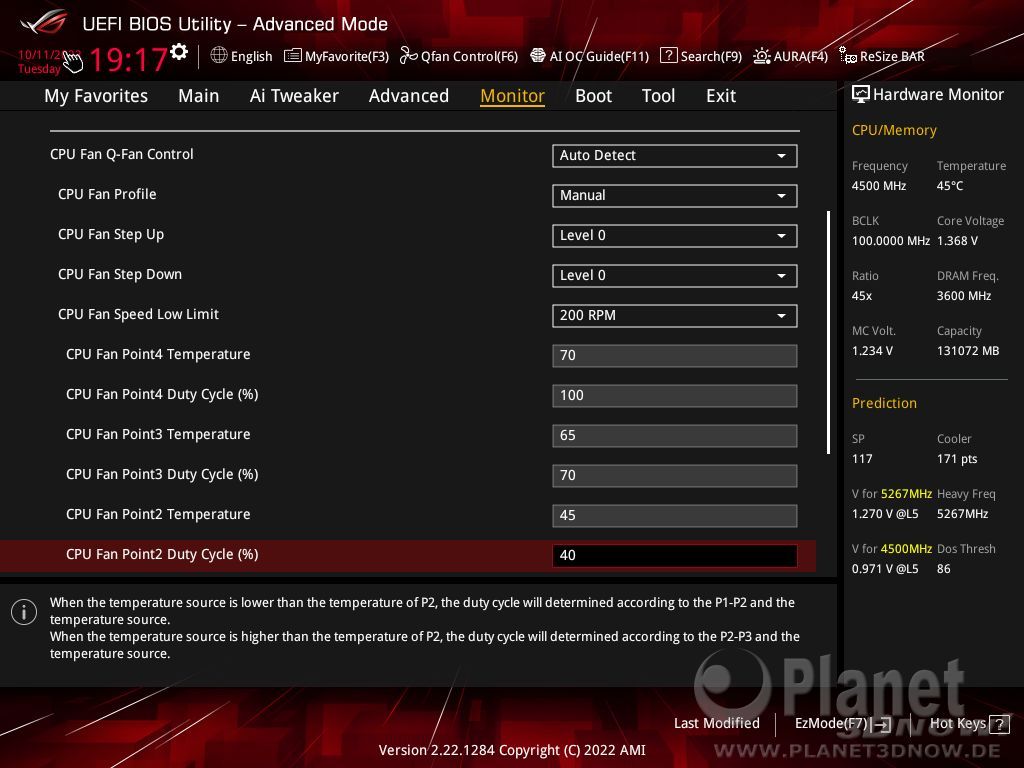
Task: Open CPU Fan Q-Fan Control dropdown
Action: 675,155
